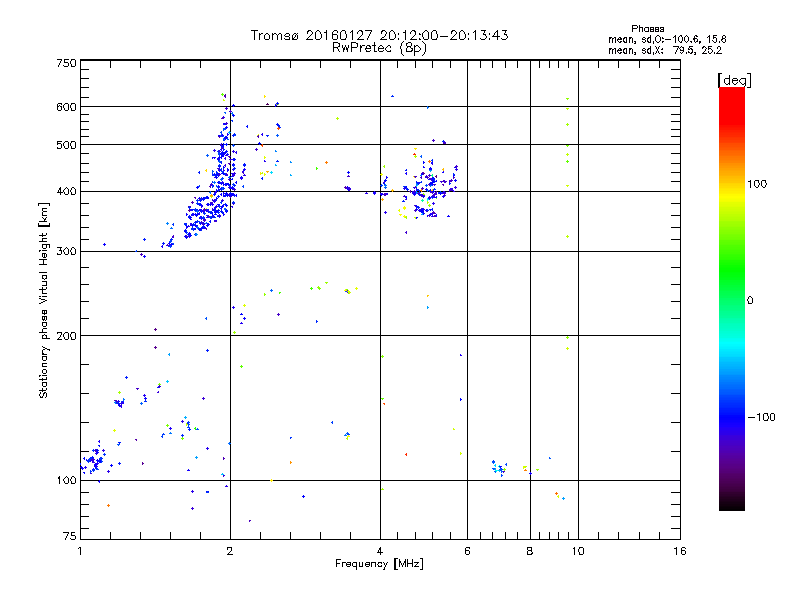Click the vertical green-yellow point column near 9.5 MHz
This screenshot has height=600, width=800.
[x=567, y=224]
